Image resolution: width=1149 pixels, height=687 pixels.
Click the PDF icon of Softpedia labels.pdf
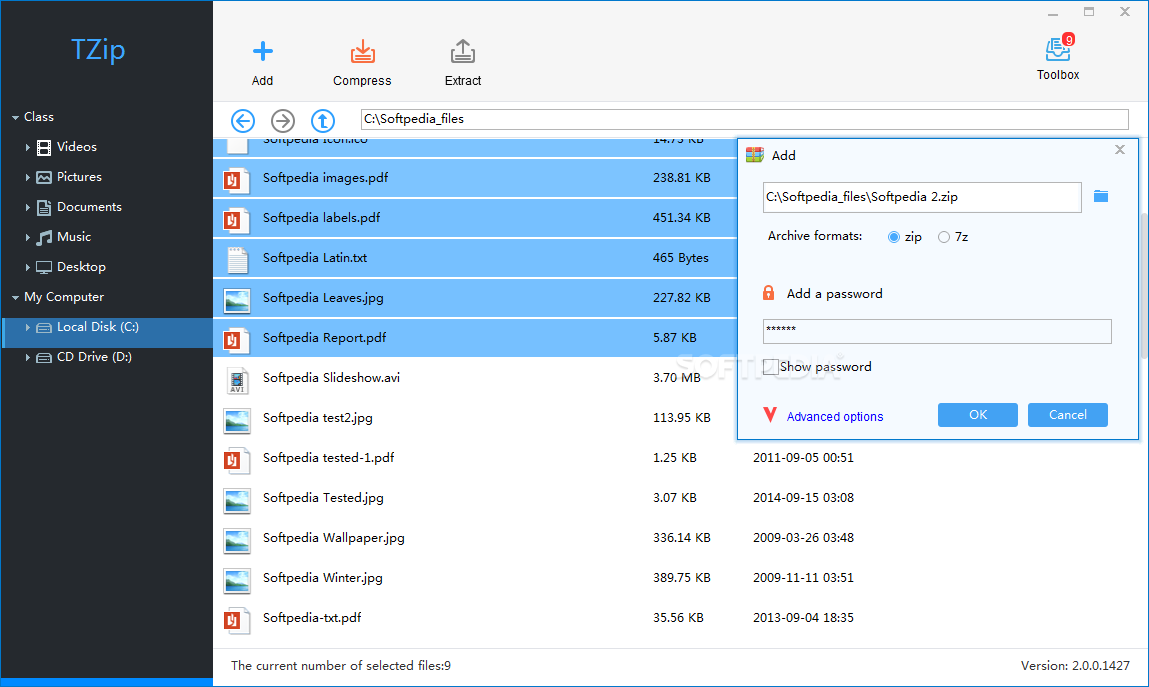(x=236, y=218)
